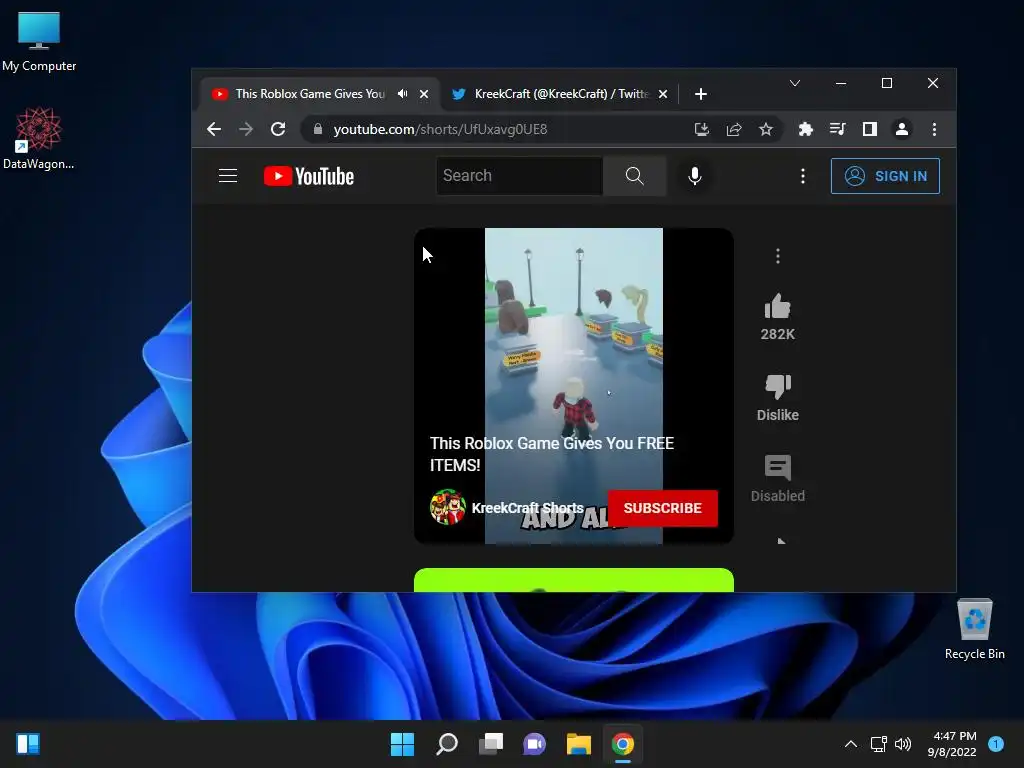This screenshot has height=768, width=1024.
Task: Go back with the browser back arrow
Action: [x=214, y=129]
